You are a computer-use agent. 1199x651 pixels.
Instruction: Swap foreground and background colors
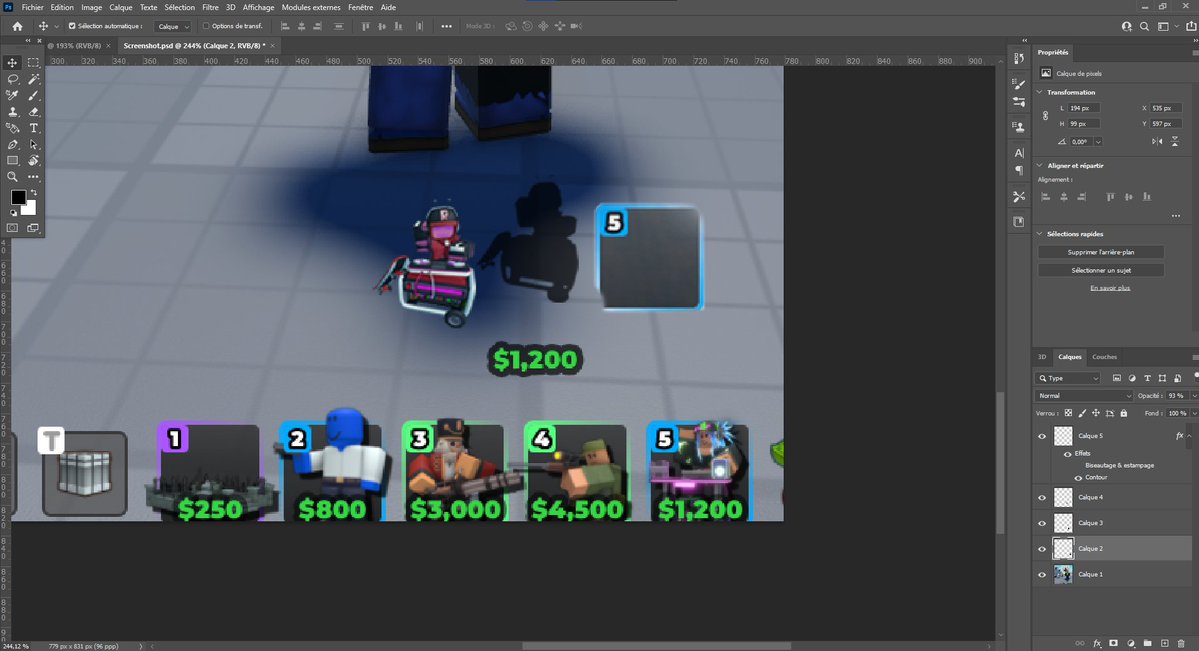(33, 193)
